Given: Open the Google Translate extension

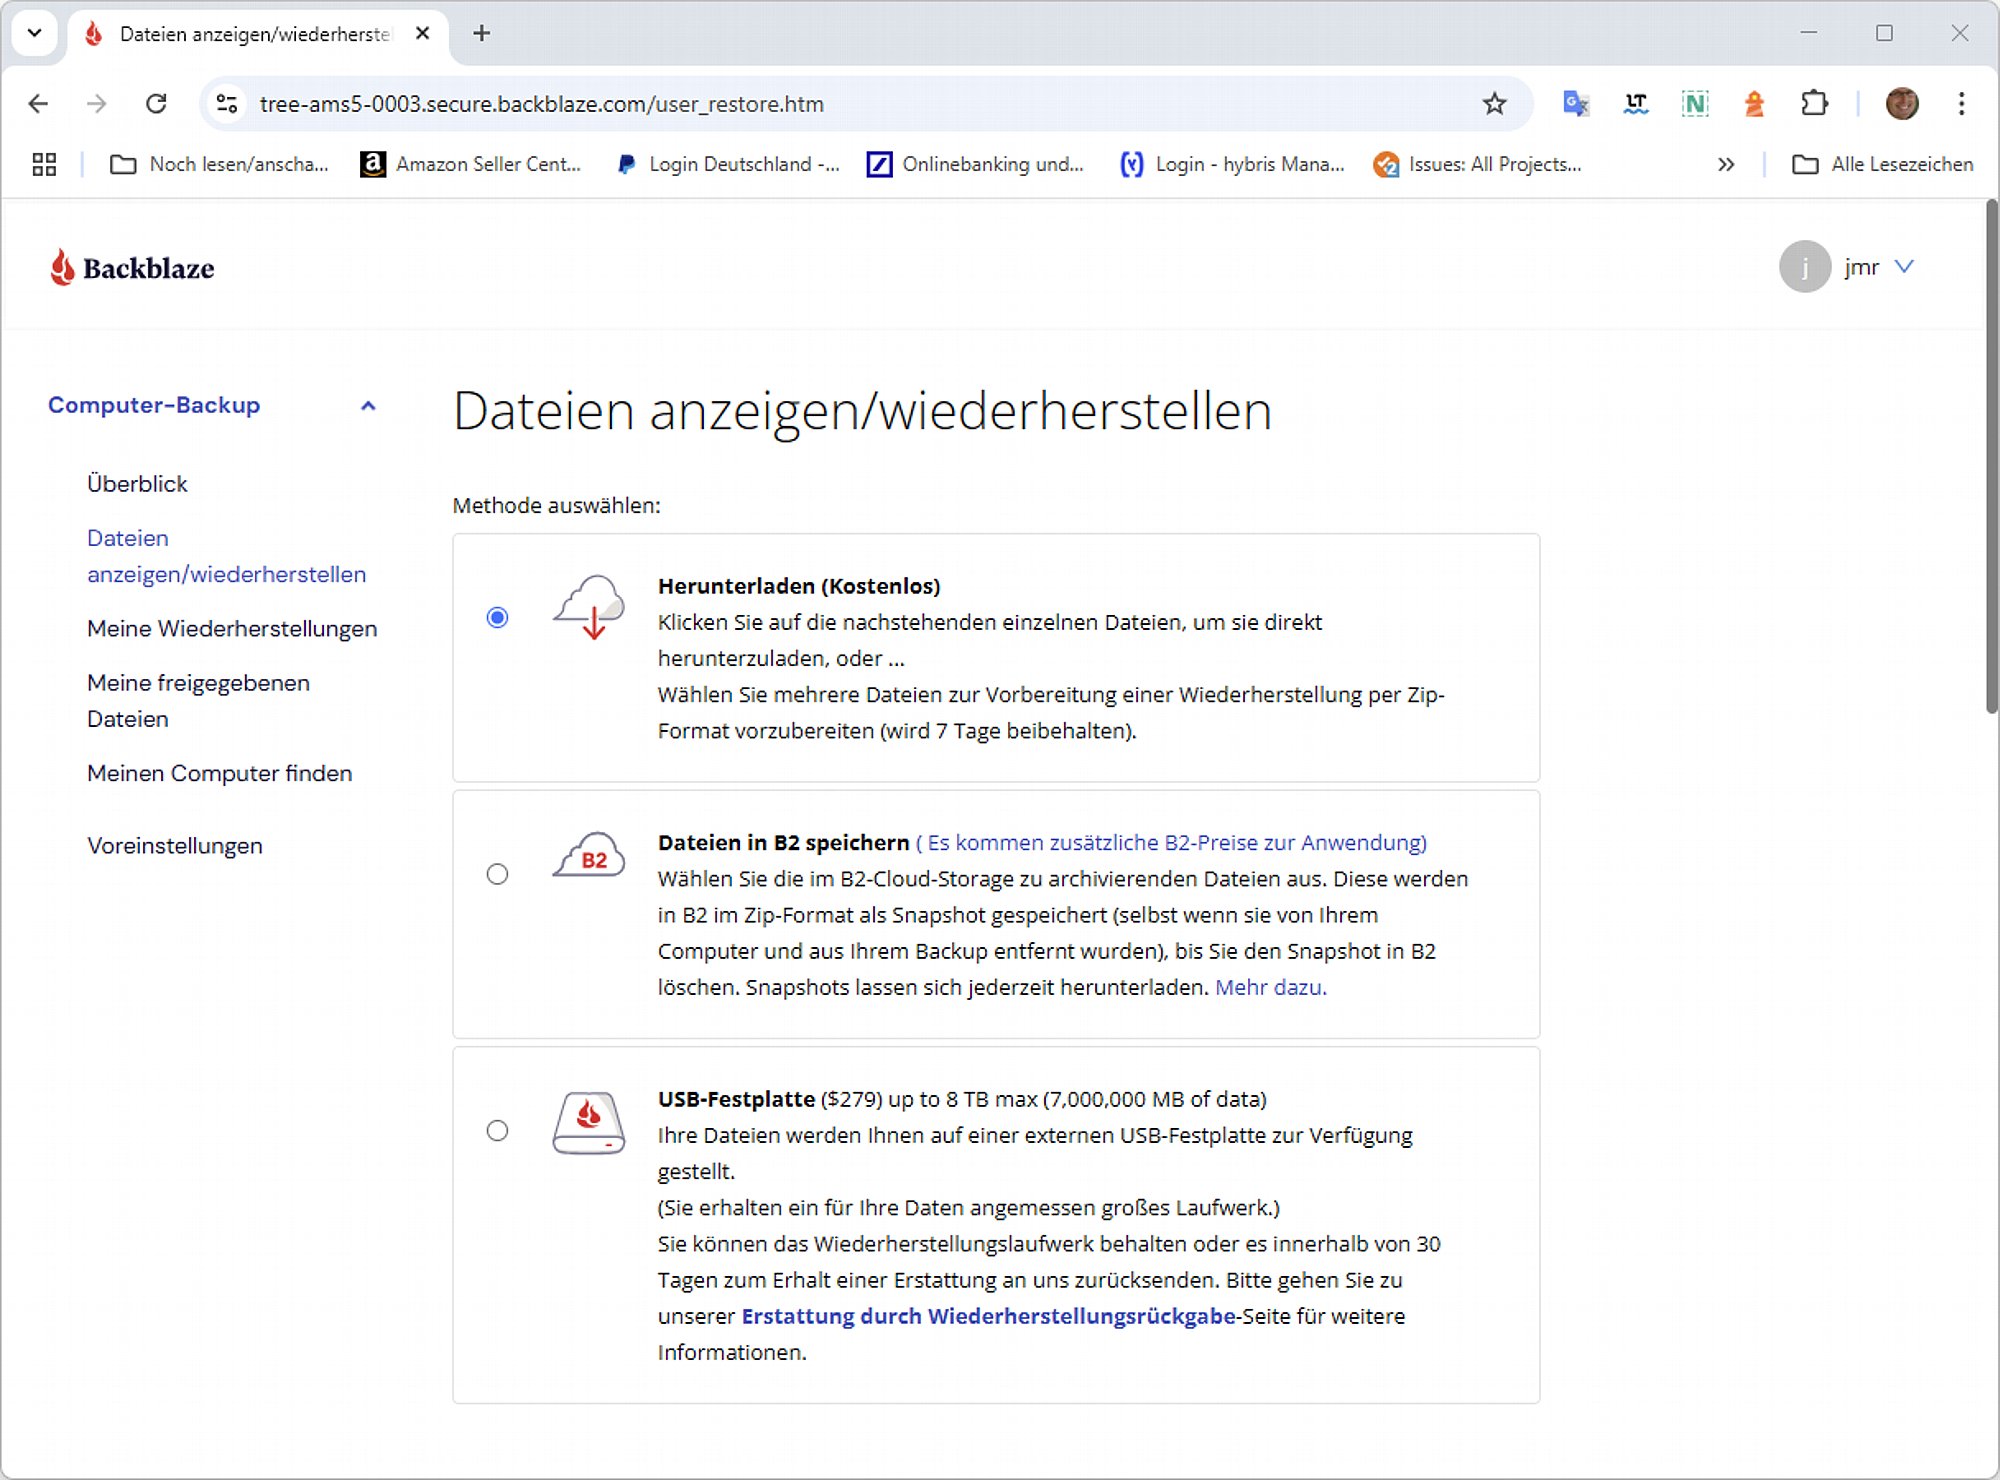Looking at the screenshot, I should click(x=1576, y=104).
